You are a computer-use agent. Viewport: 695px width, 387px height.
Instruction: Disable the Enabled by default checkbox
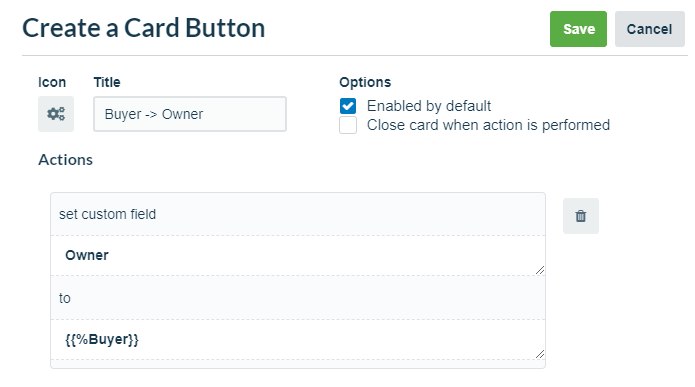(348, 106)
